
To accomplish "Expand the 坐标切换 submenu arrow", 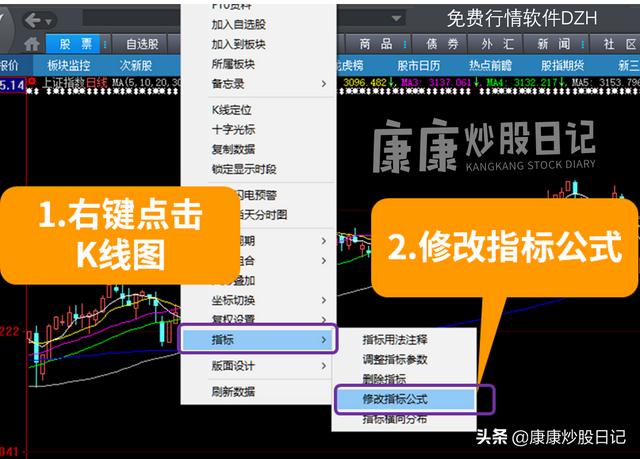I will point(324,300).
